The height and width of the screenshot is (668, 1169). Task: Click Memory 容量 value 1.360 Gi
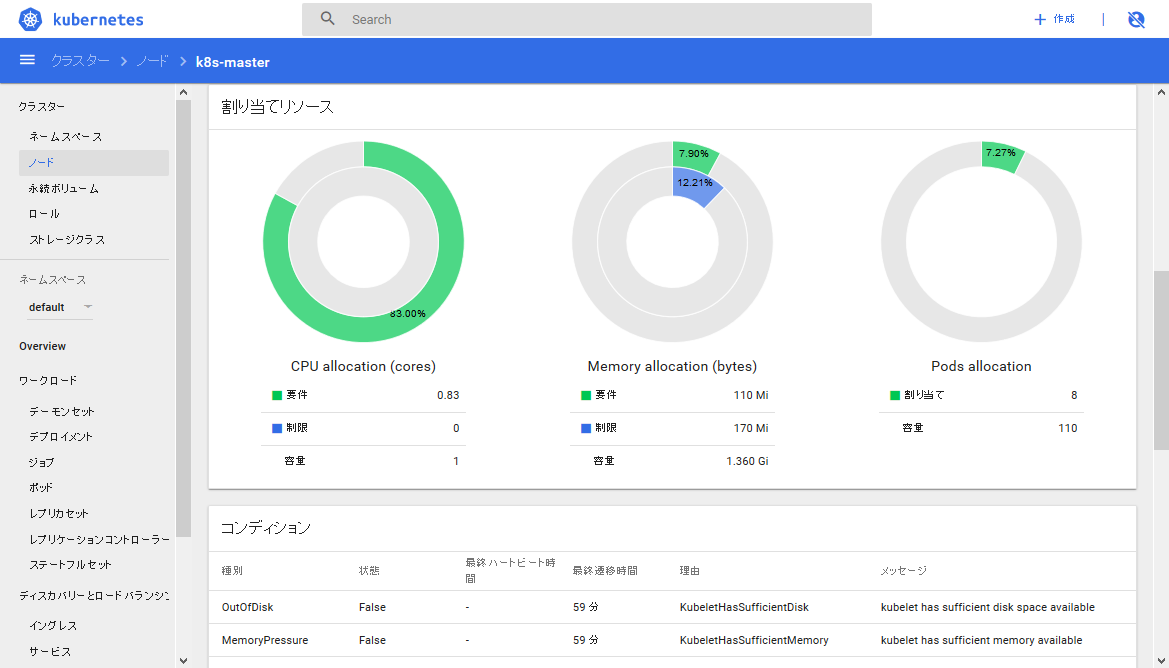tap(747, 461)
